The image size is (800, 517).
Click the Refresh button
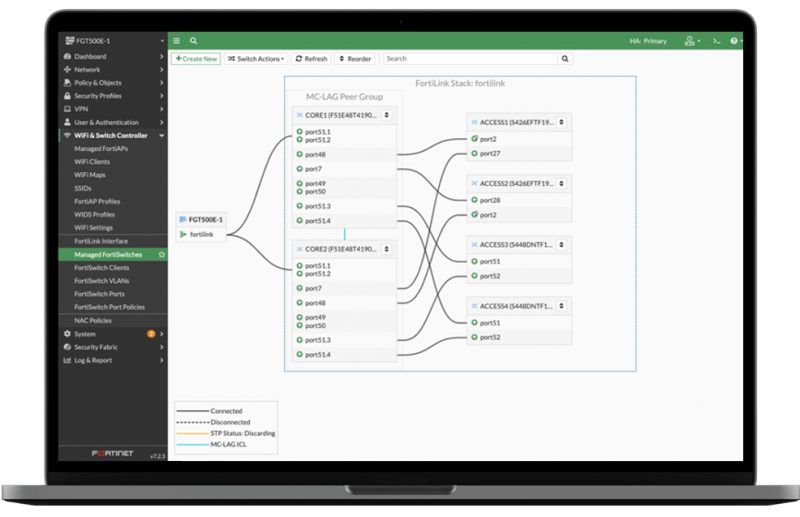[311, 59]
